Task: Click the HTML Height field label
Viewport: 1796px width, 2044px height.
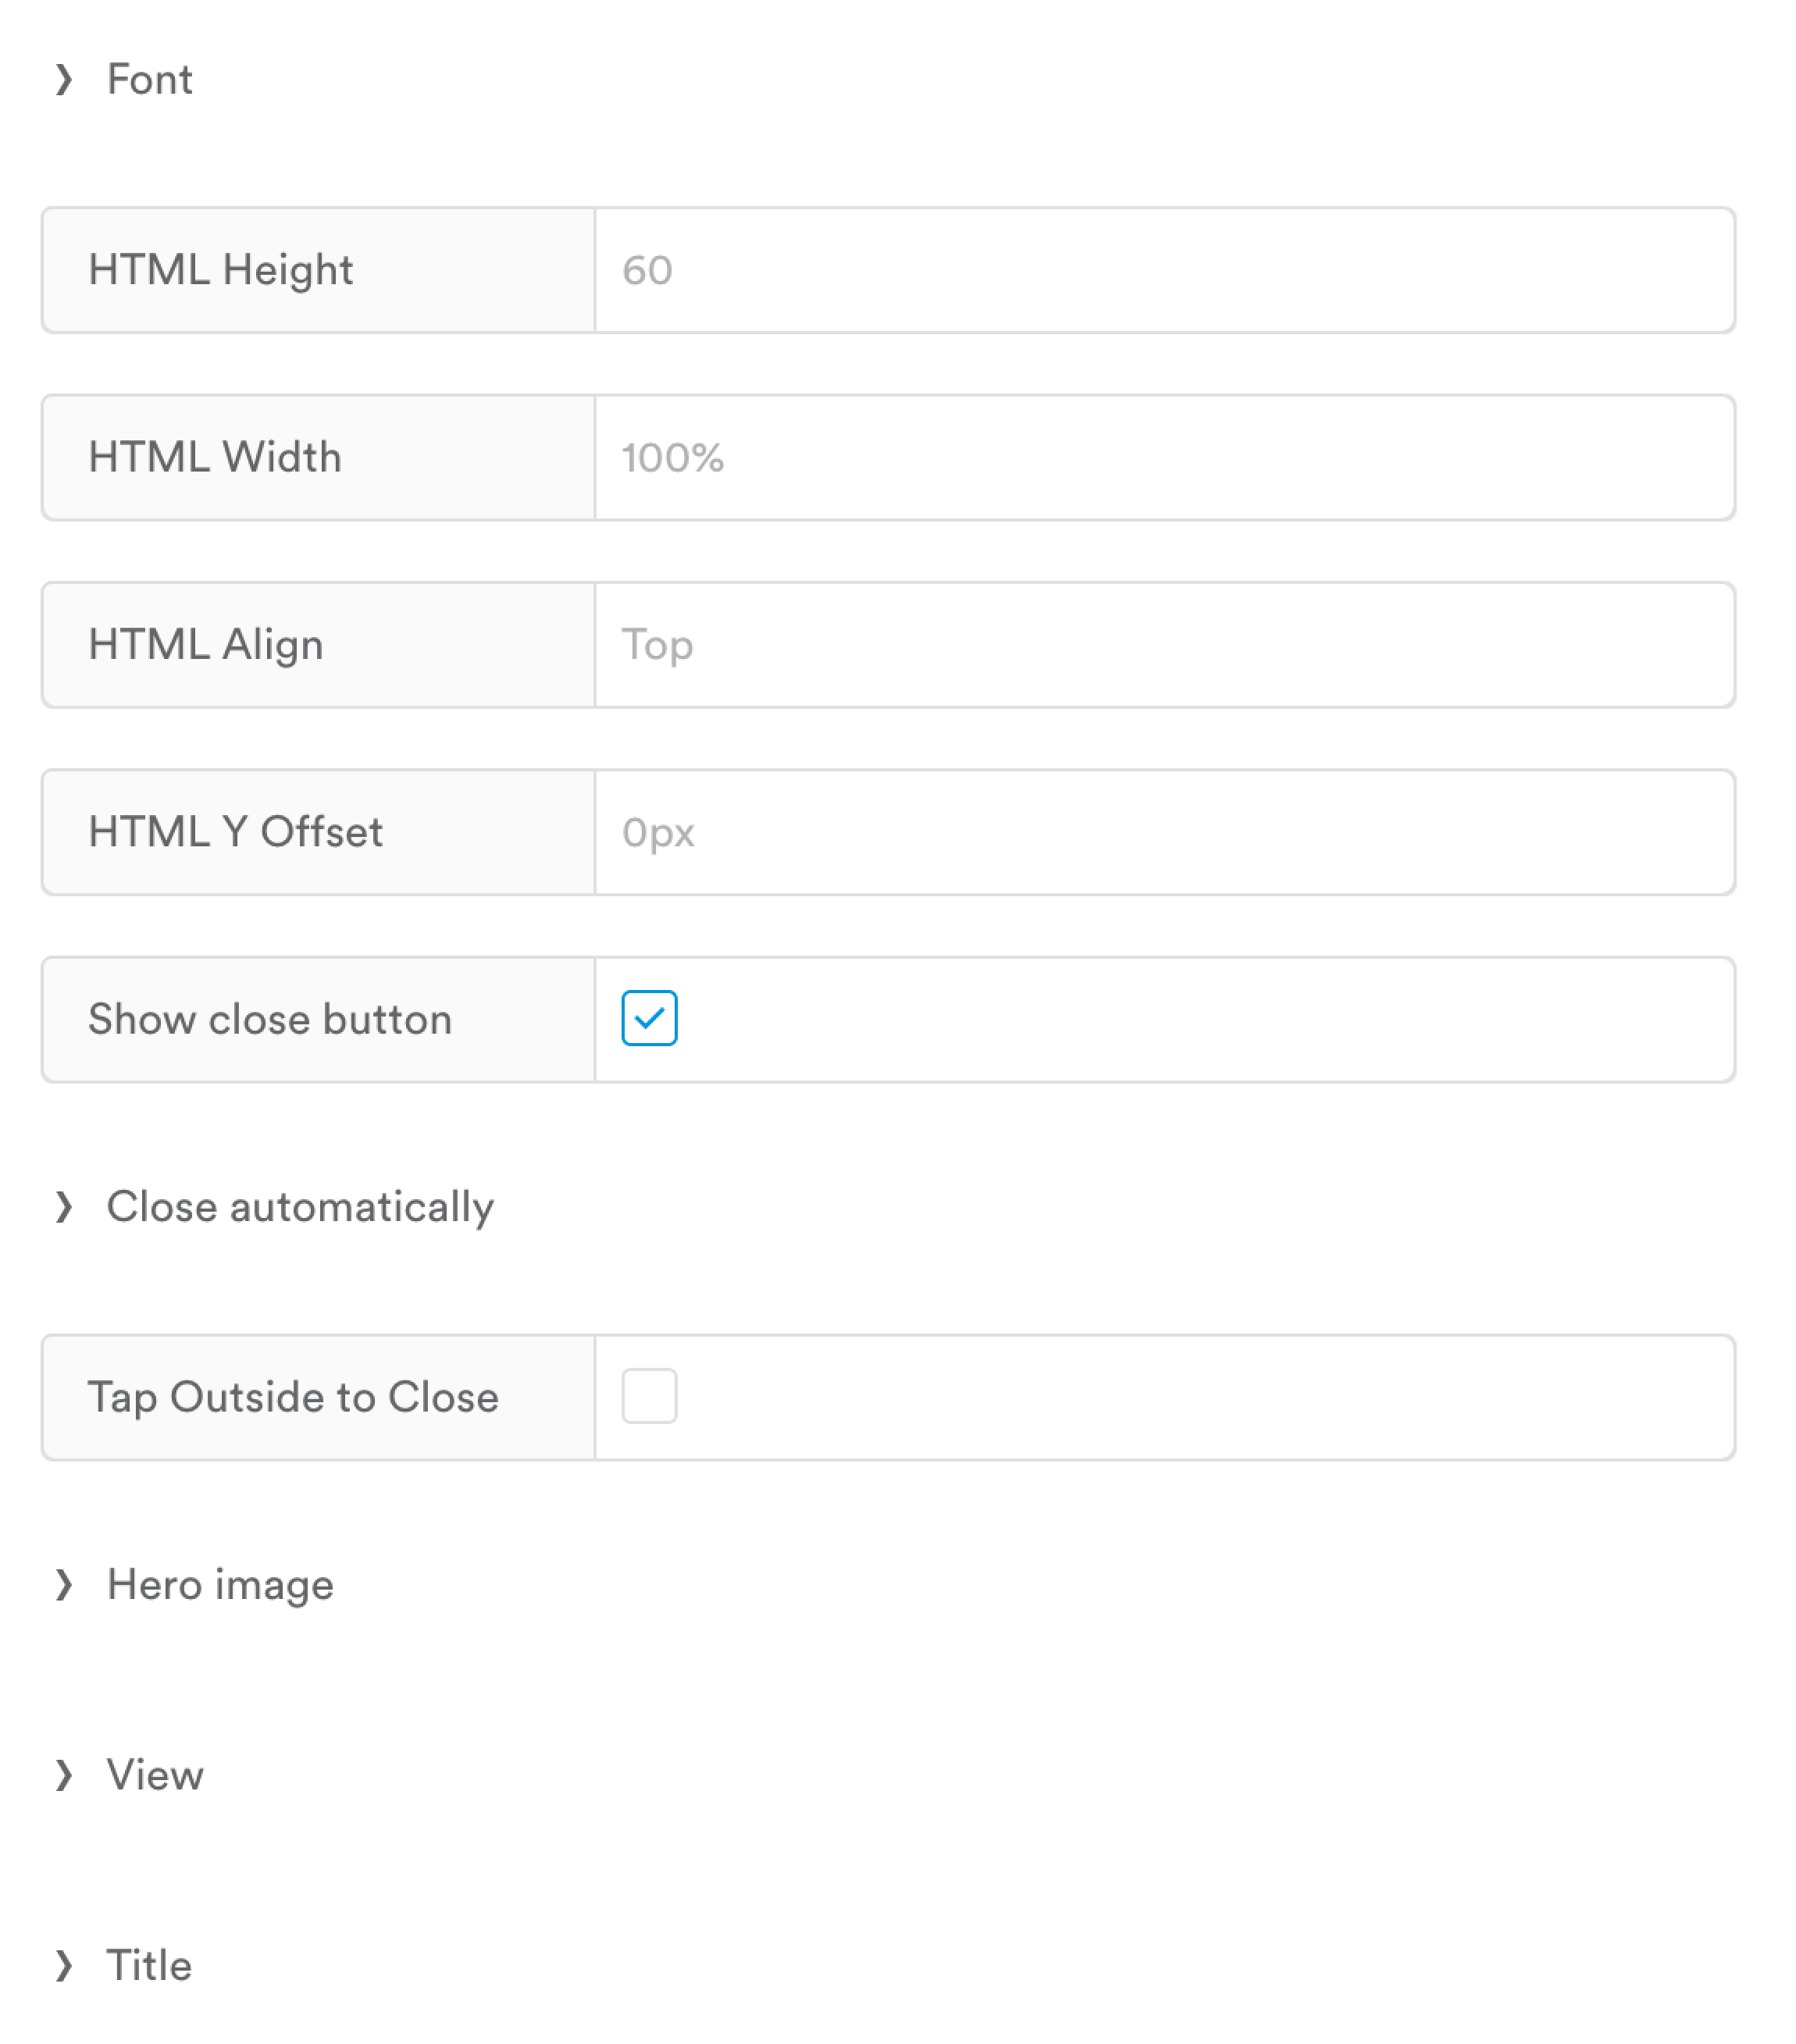Action: coord(221,270)
